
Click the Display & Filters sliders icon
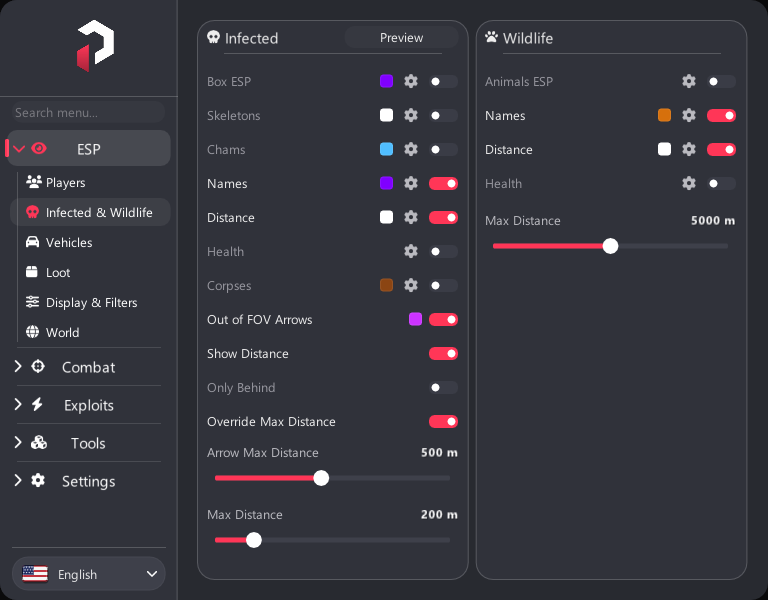(x=32, y=302)
